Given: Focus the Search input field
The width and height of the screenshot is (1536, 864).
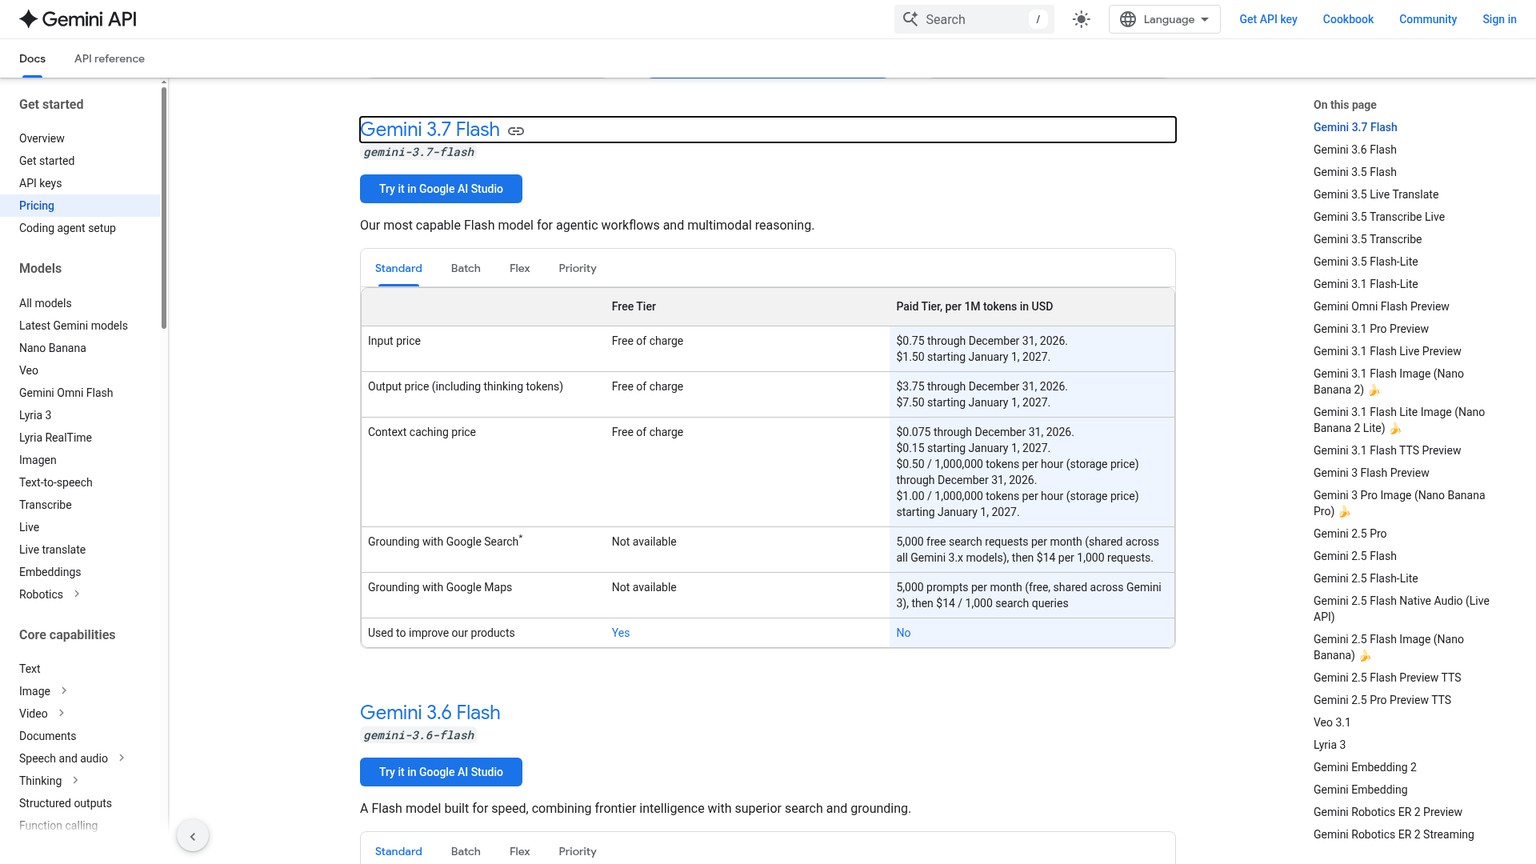Looking at the screenshot, I should pos(974,19).
